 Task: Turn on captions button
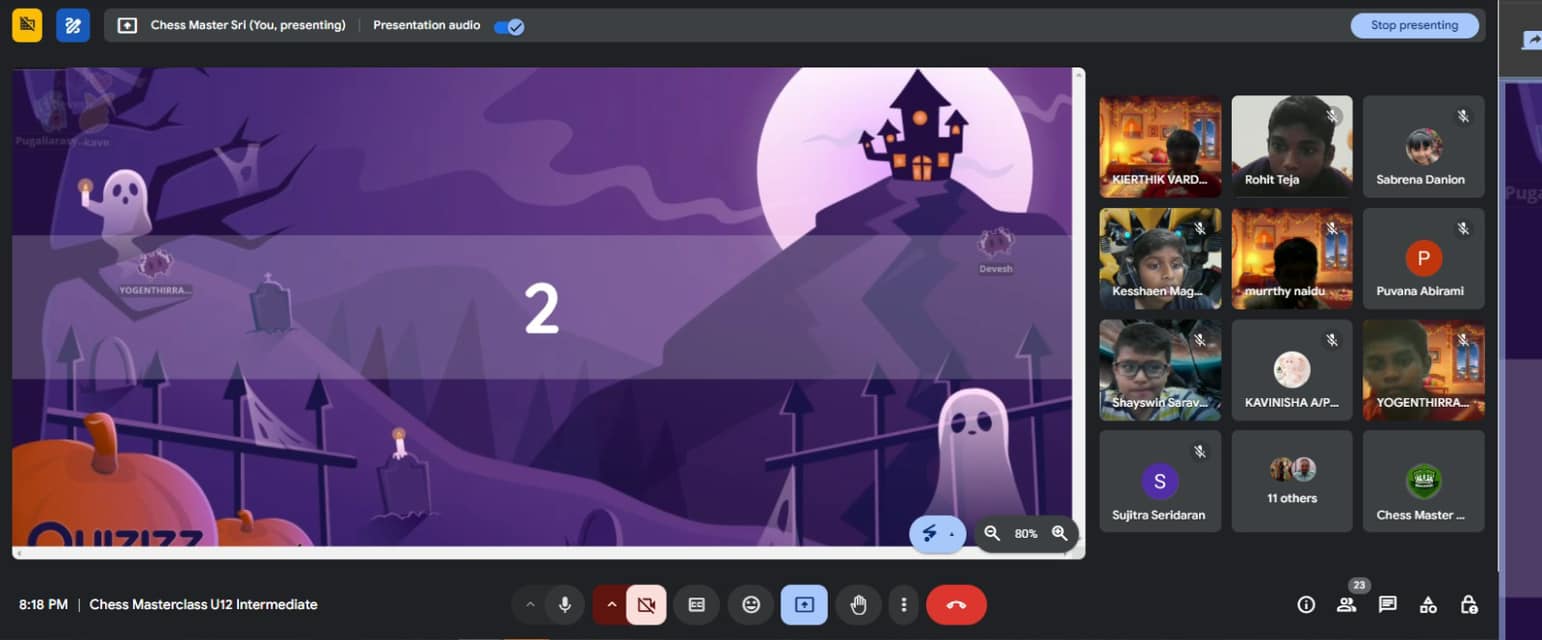697,604
